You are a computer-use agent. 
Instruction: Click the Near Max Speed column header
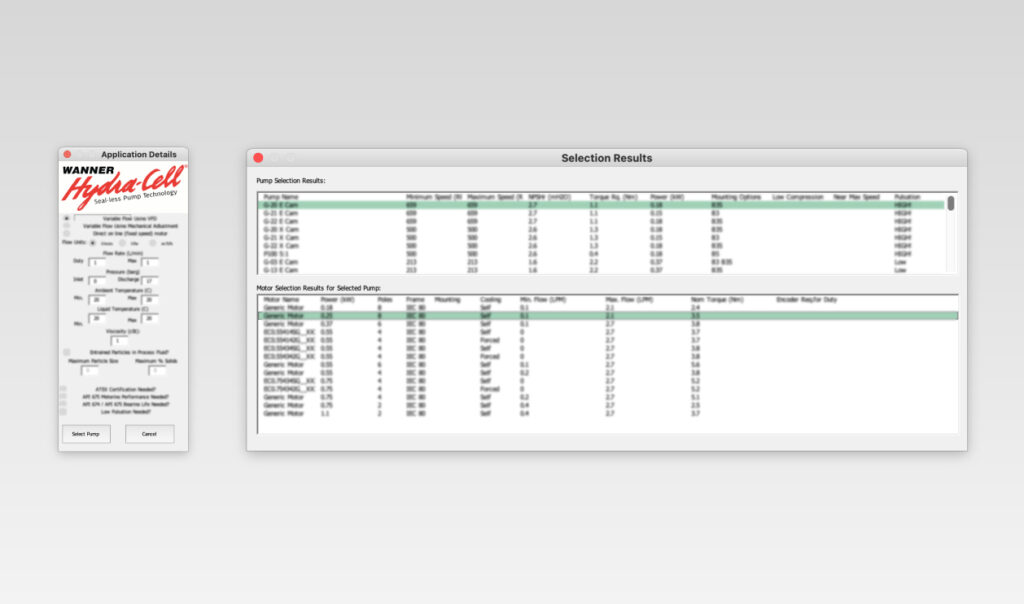[x=856, y=197]
